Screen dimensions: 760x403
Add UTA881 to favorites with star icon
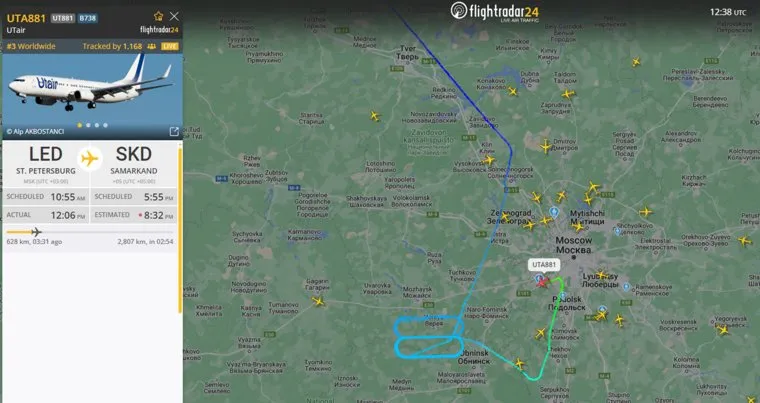point(158,16)
